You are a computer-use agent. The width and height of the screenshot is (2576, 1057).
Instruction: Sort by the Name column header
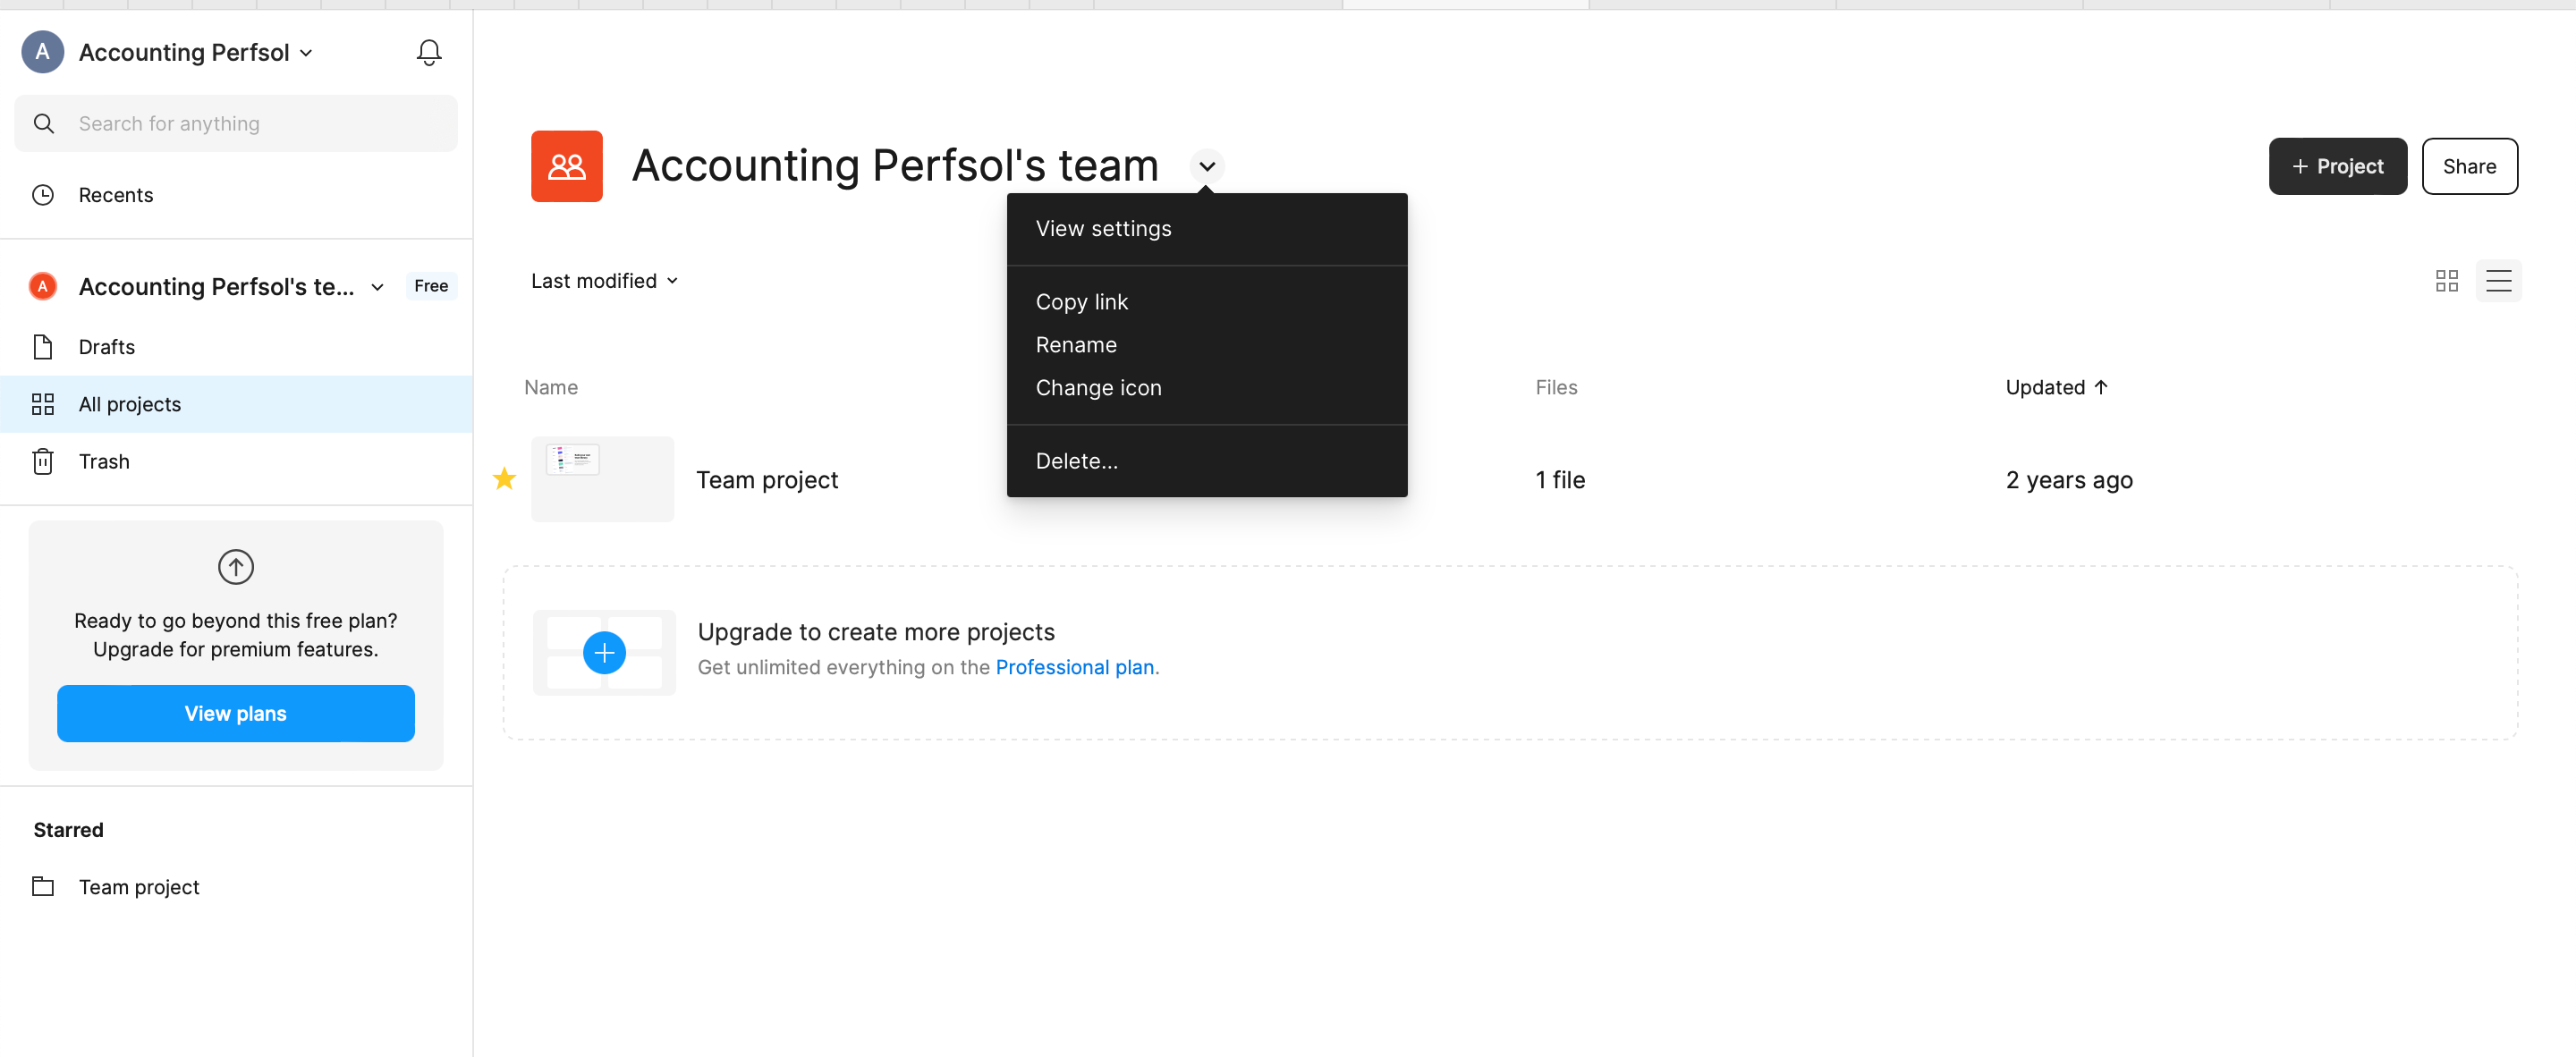point(551,387)
